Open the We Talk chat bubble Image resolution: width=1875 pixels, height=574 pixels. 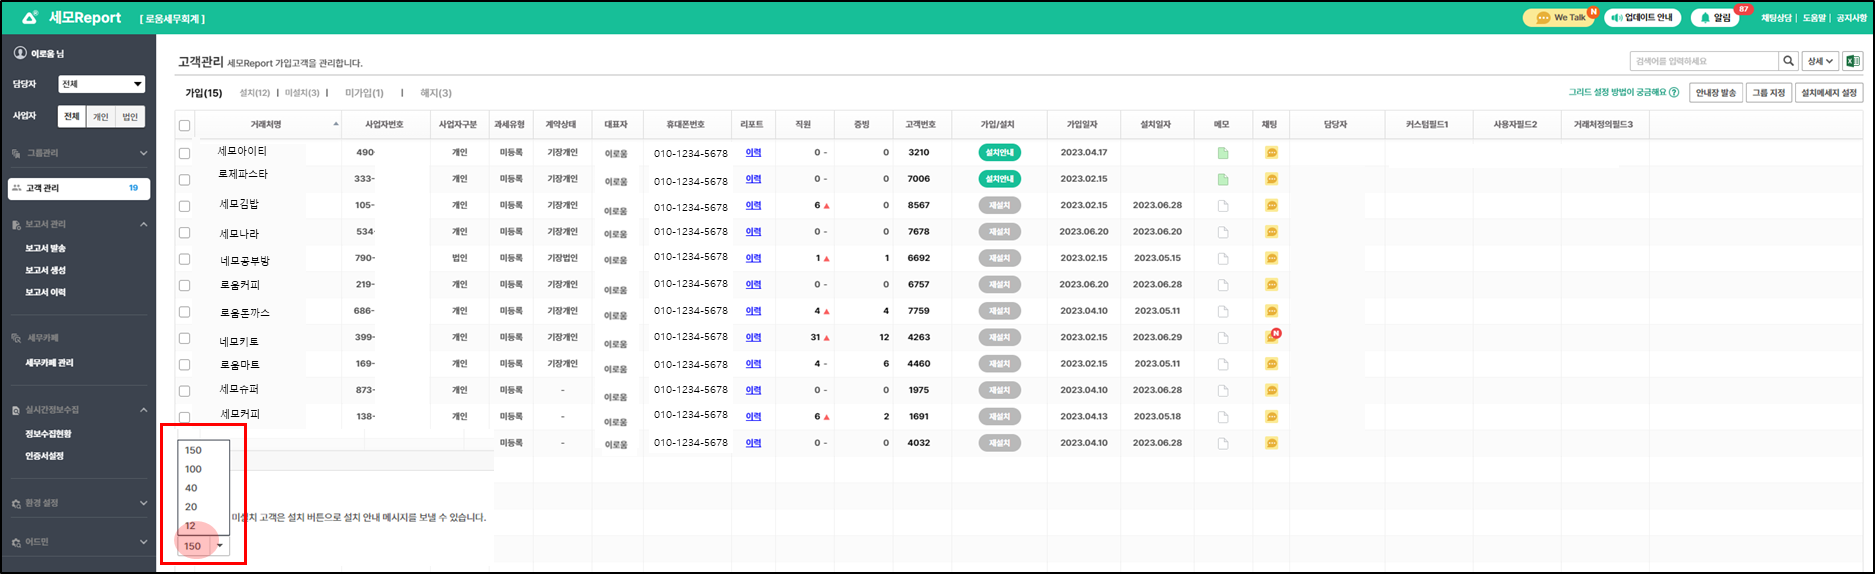click(1559, 18)
